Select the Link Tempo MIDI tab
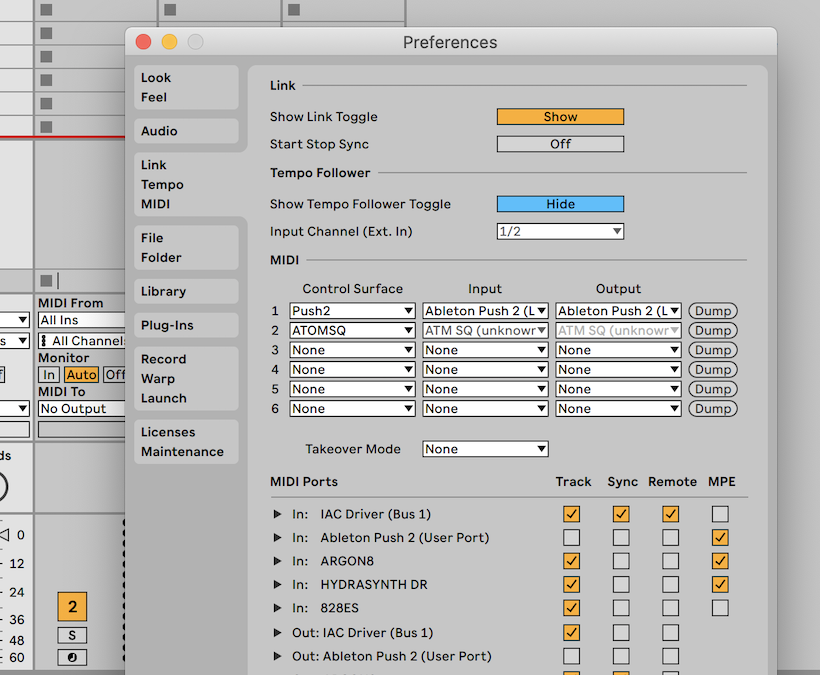The height and width of the screenshot is (675, 820). pyautogui.click(x=186, y=184)
